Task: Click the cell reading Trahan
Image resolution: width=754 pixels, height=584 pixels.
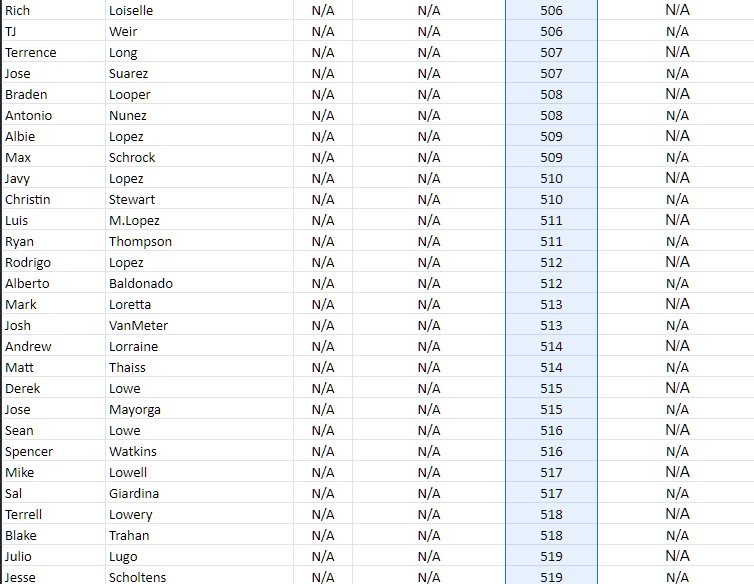Action: (x=199, y=535)
